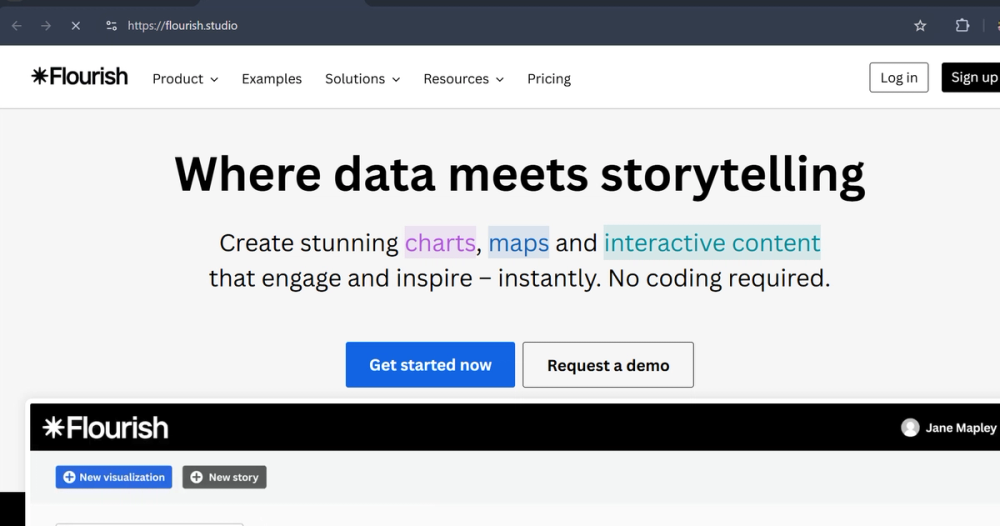Click the Log in button

tap(899, 77)
